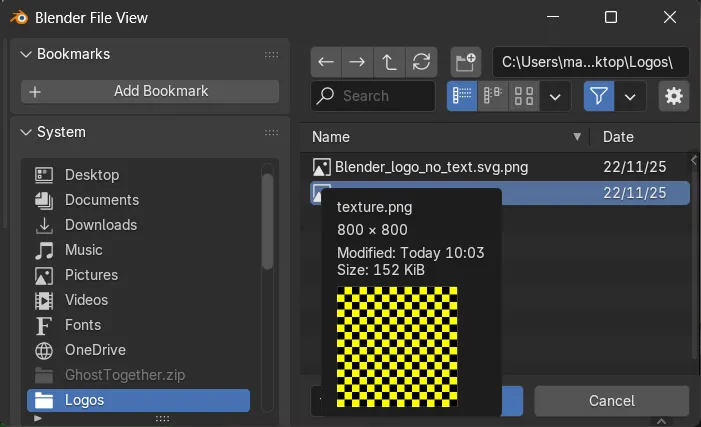Click the image icon beside Blender_logo file
Viewport: 701px width, 427px height.
tap(321, 167)
